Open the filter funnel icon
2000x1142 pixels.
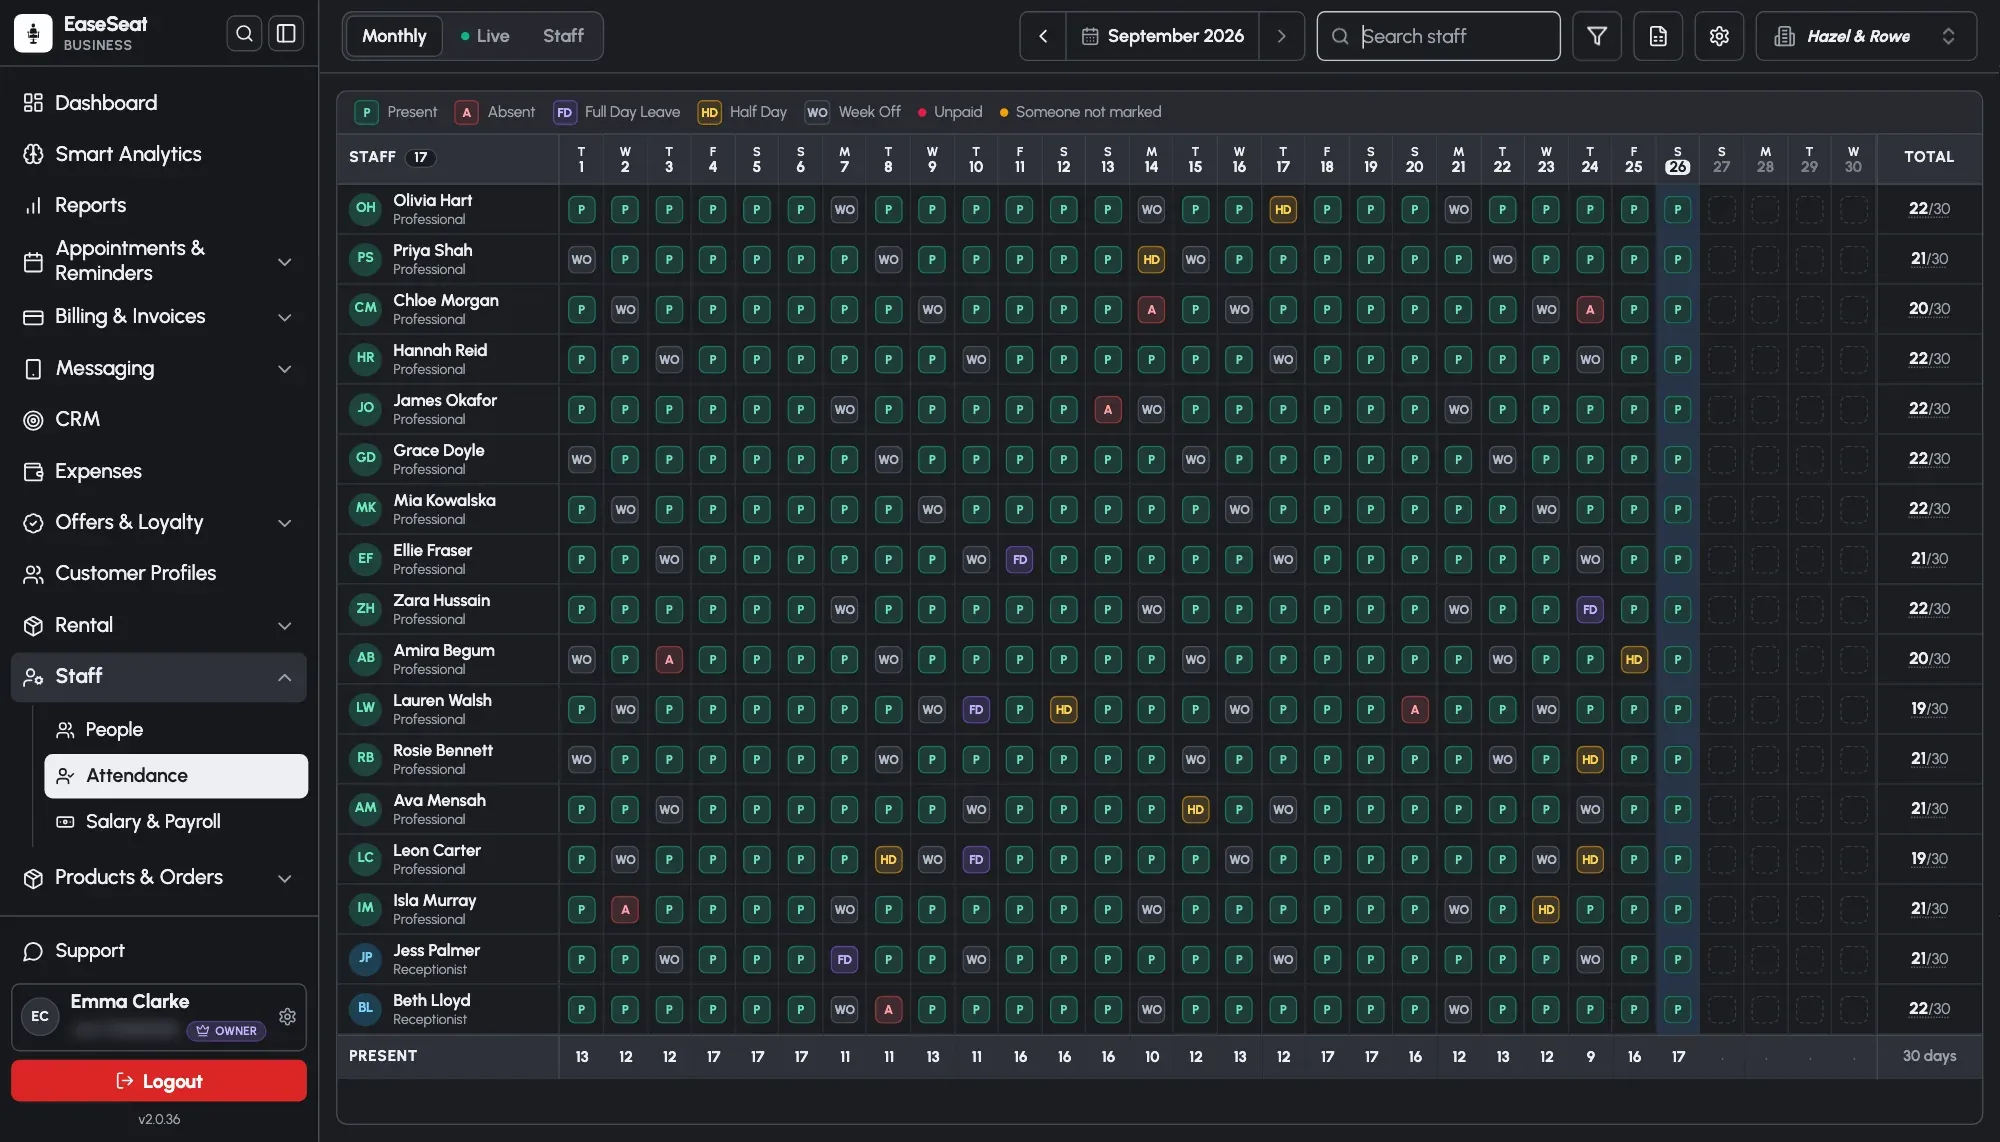1597,36
